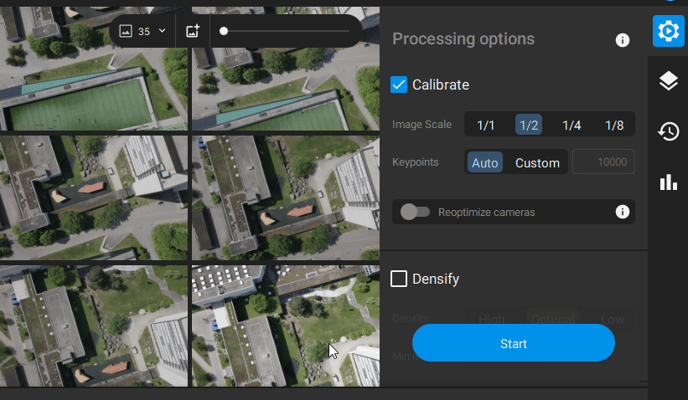Click the thumbnail size slider handle
The height and width of the screenshot is (400, 688).
coord(223,31)
